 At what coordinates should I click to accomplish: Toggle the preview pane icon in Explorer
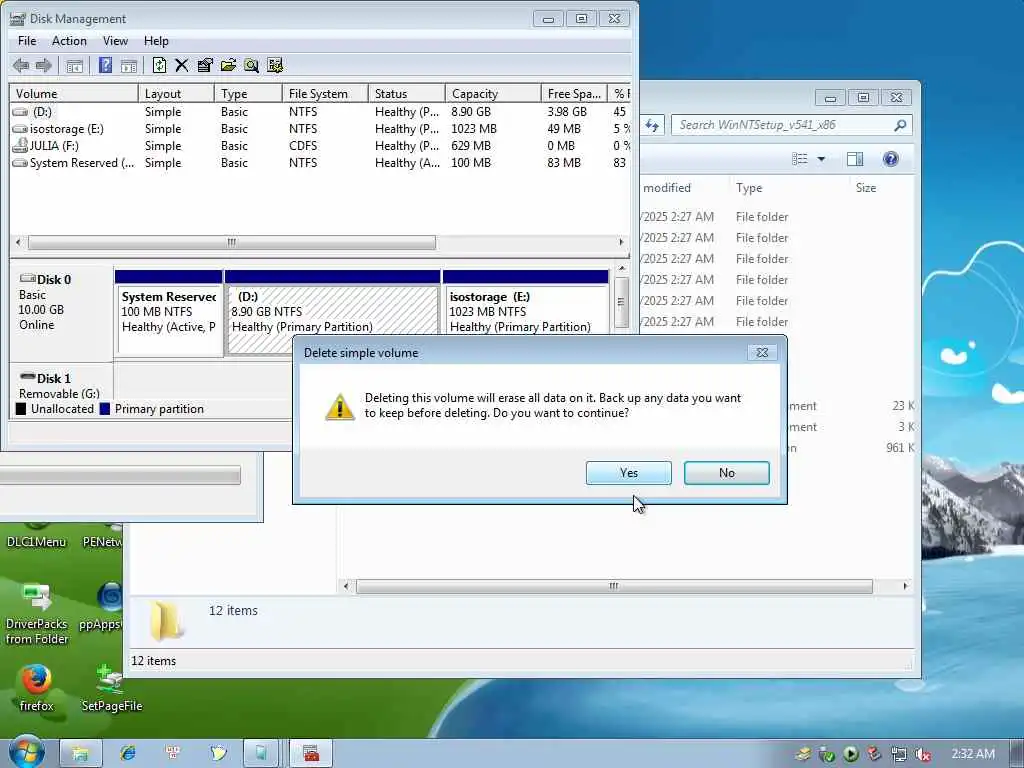854,159
